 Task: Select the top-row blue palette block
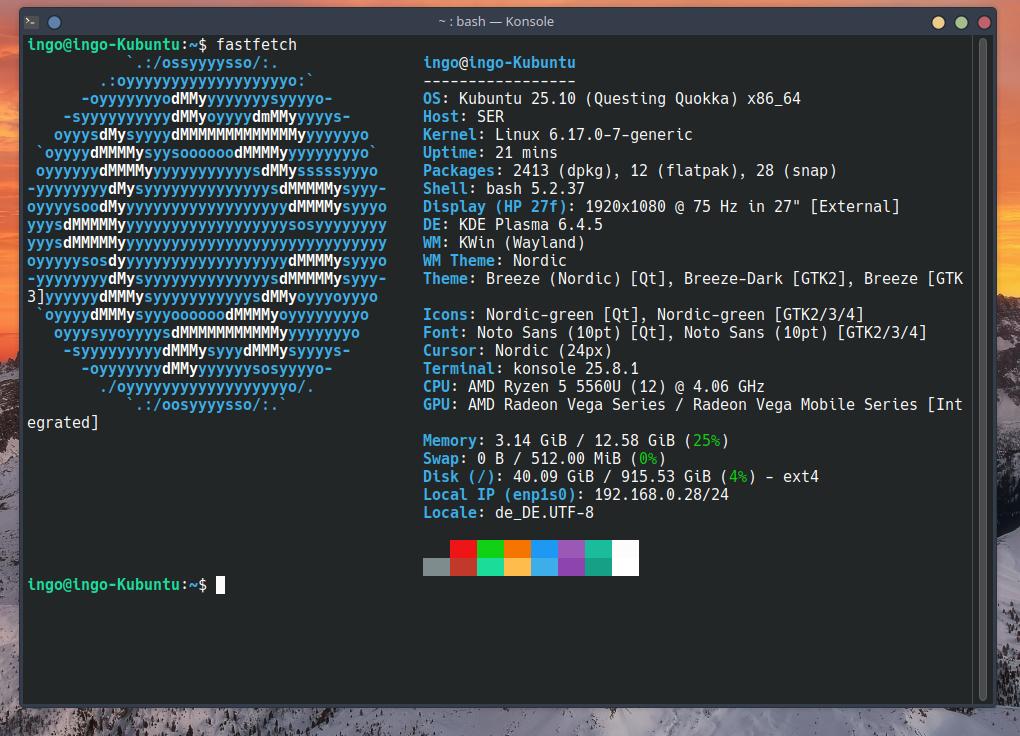(544, 548)
